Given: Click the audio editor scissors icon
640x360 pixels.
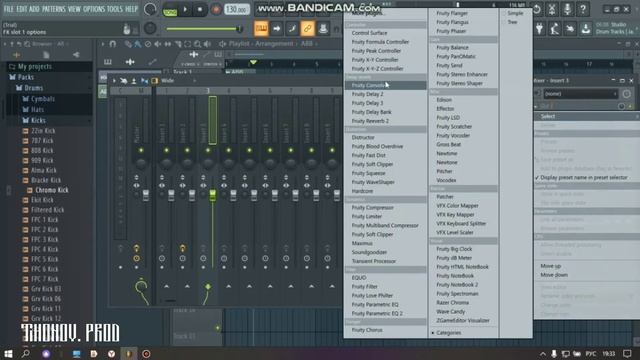Looking at the screenshot, I should (x=552, y=9).
